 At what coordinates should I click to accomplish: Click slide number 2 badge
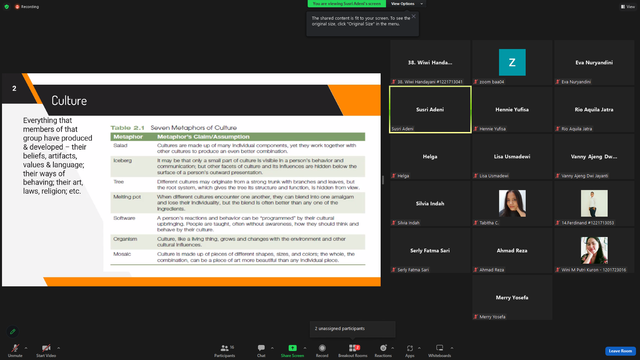coord(14,89)
